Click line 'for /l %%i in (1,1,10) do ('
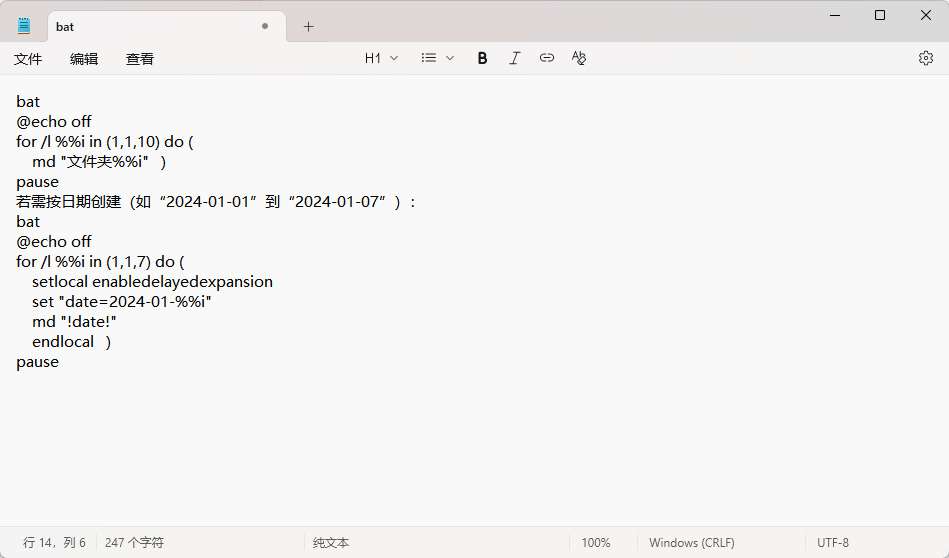 [x=105, y=142]
